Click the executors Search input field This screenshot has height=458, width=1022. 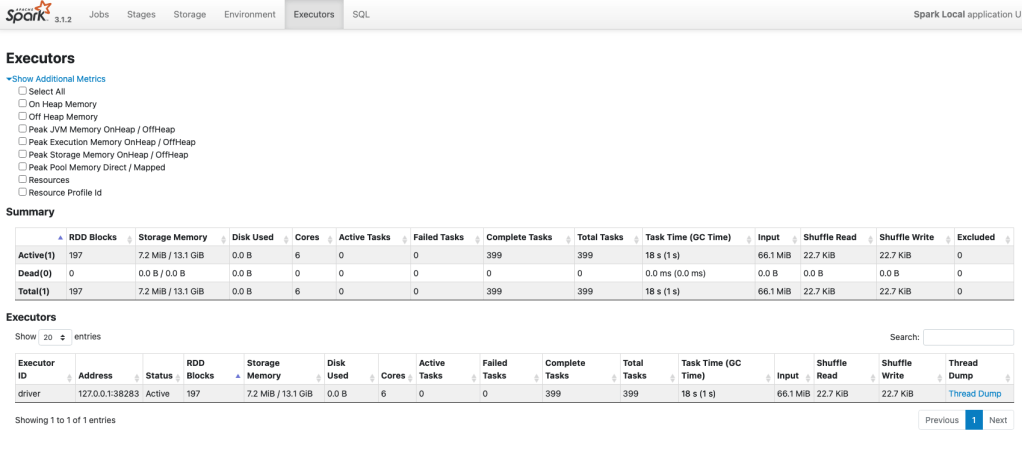[x=967, y=338]
